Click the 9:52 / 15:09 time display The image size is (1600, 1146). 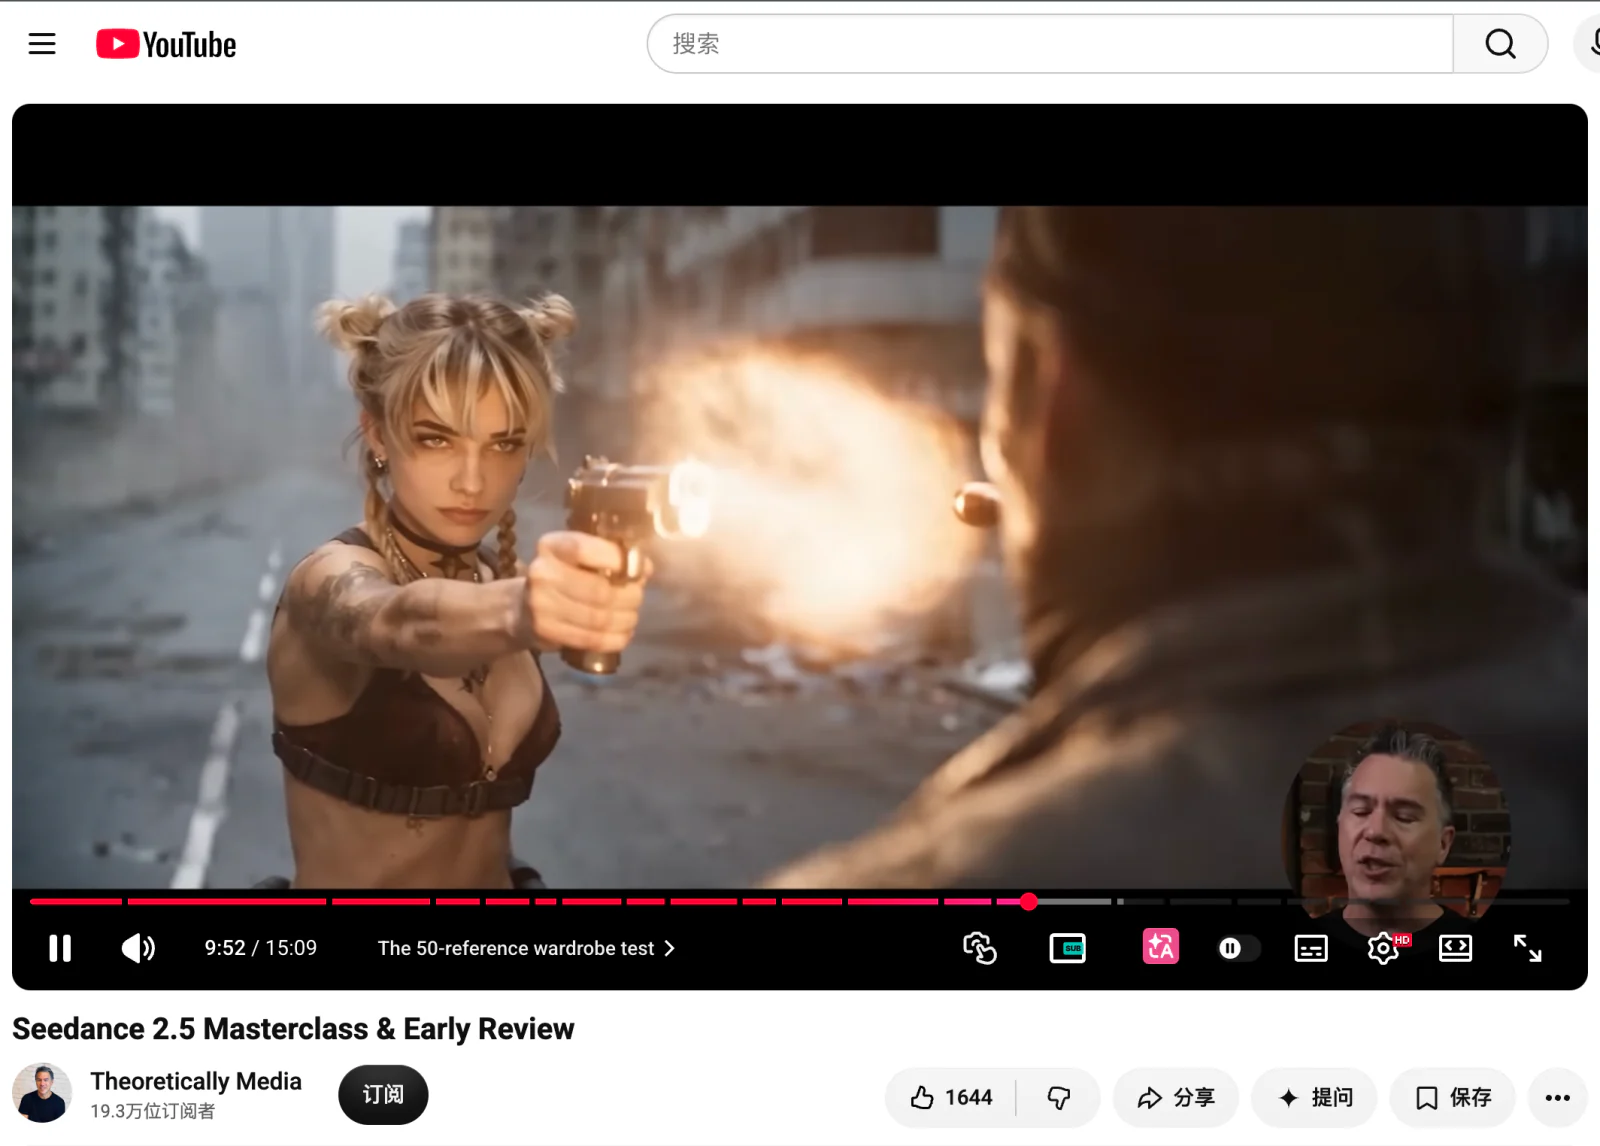tap(261, 948)
